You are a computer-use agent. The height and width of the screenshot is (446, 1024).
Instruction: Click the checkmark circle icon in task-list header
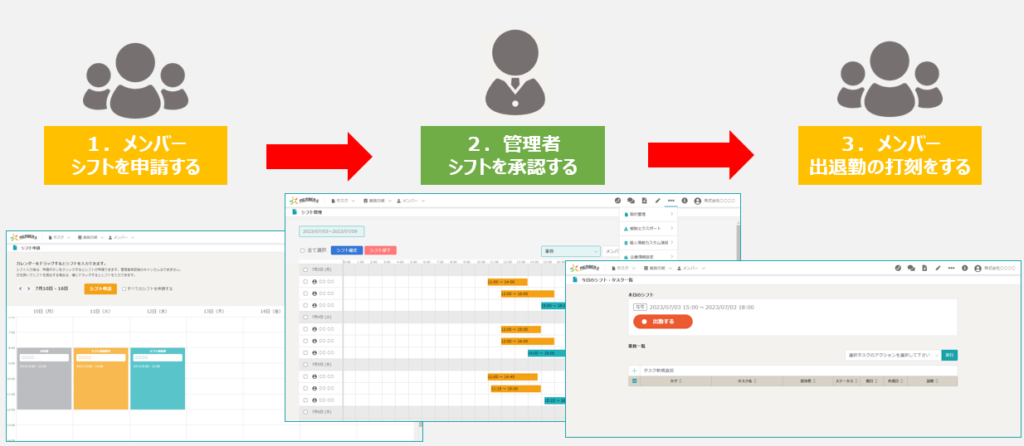896,268
